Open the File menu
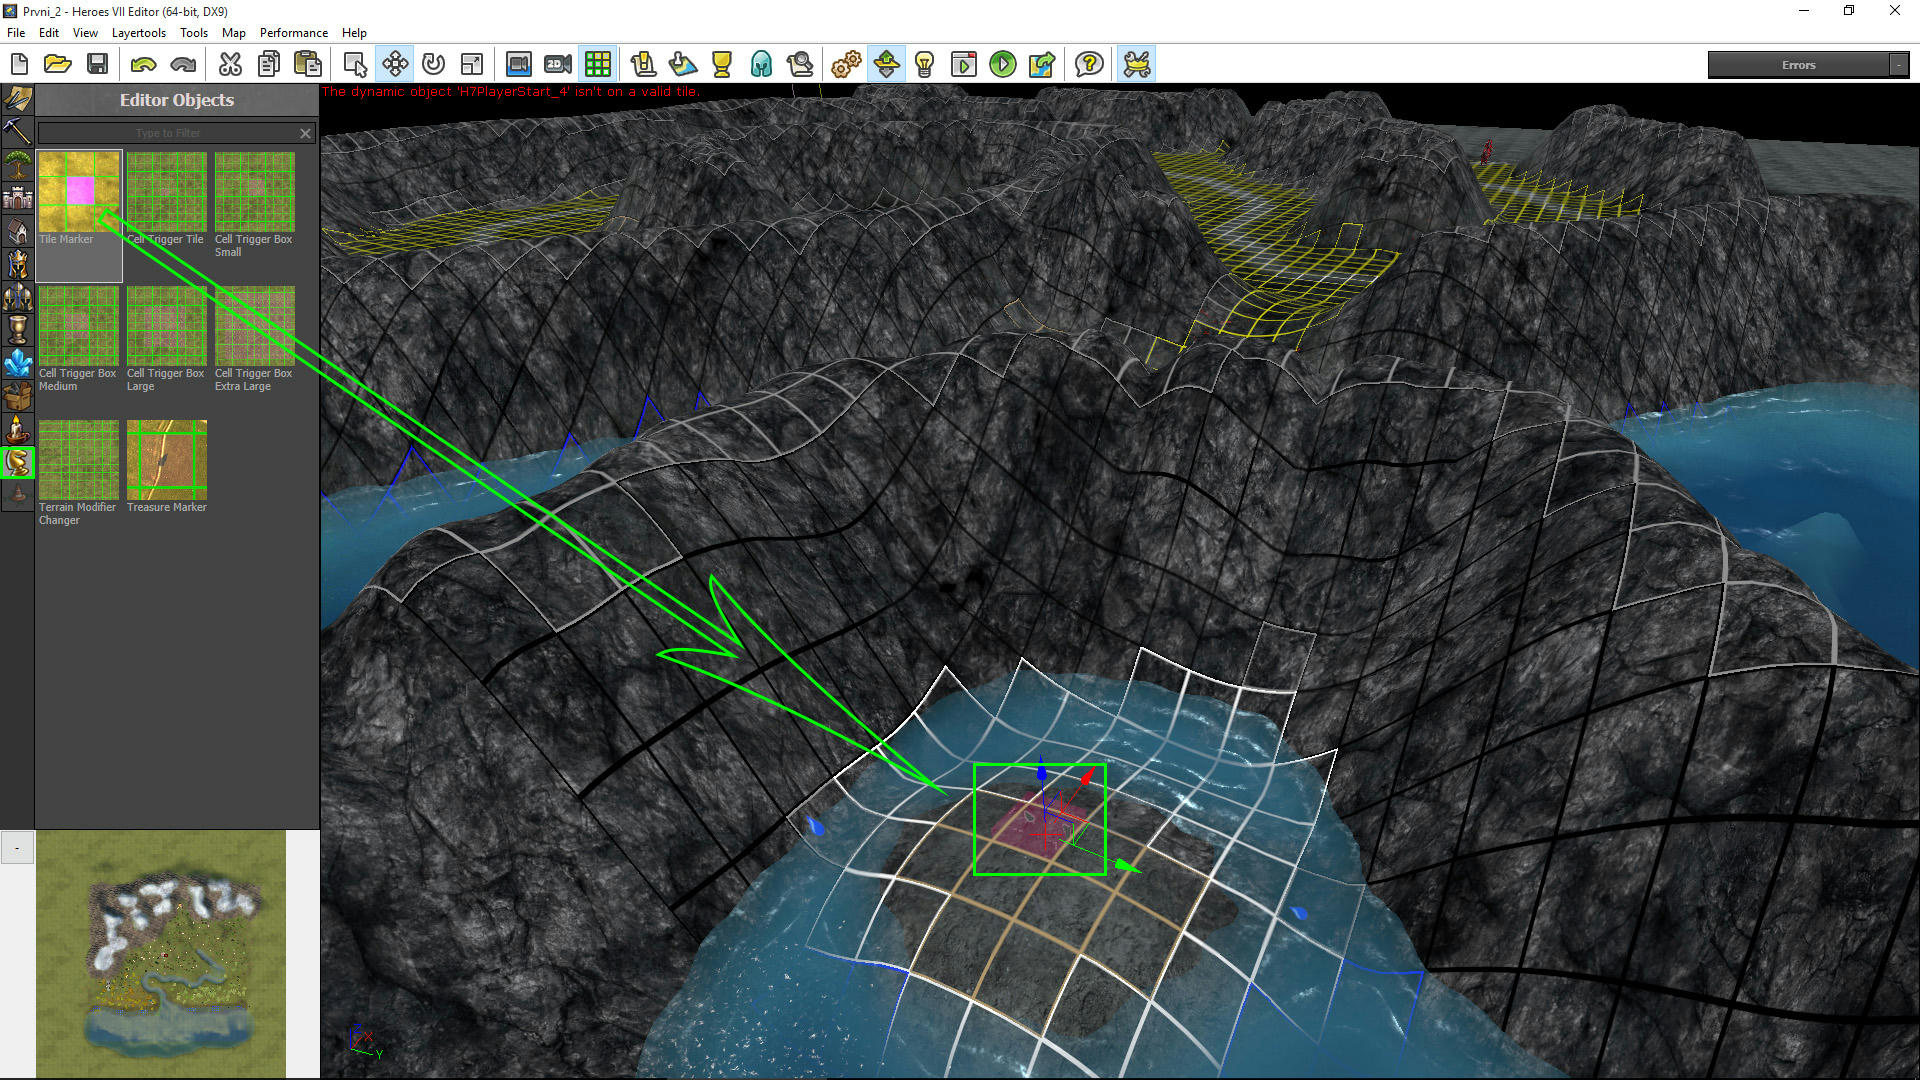The width and height of the screenshot is (1920, 1080). [16, 33]
